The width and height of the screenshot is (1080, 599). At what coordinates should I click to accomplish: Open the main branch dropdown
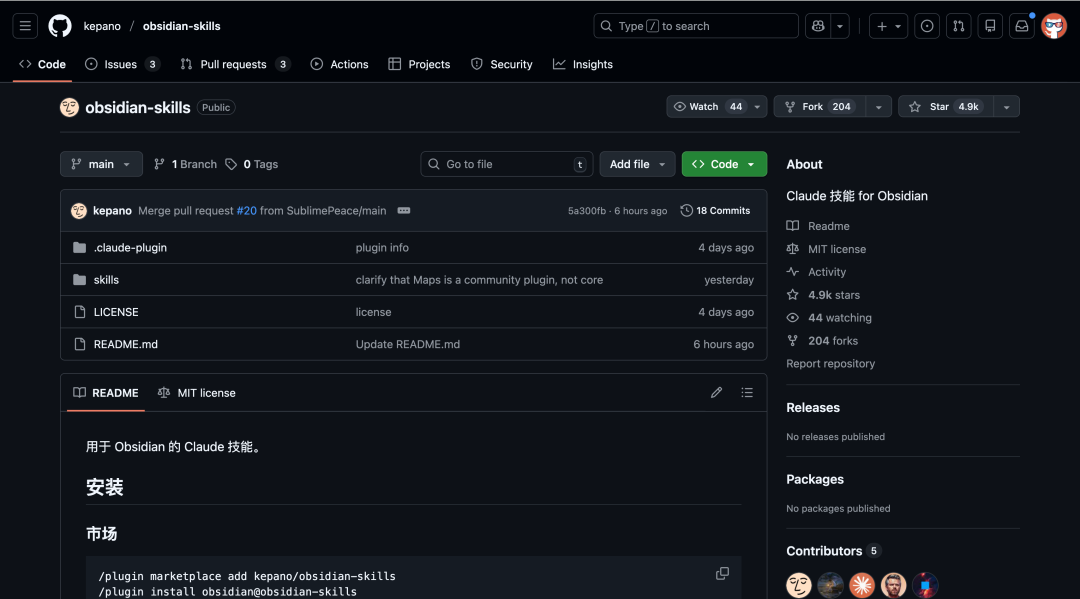point(101,163)
